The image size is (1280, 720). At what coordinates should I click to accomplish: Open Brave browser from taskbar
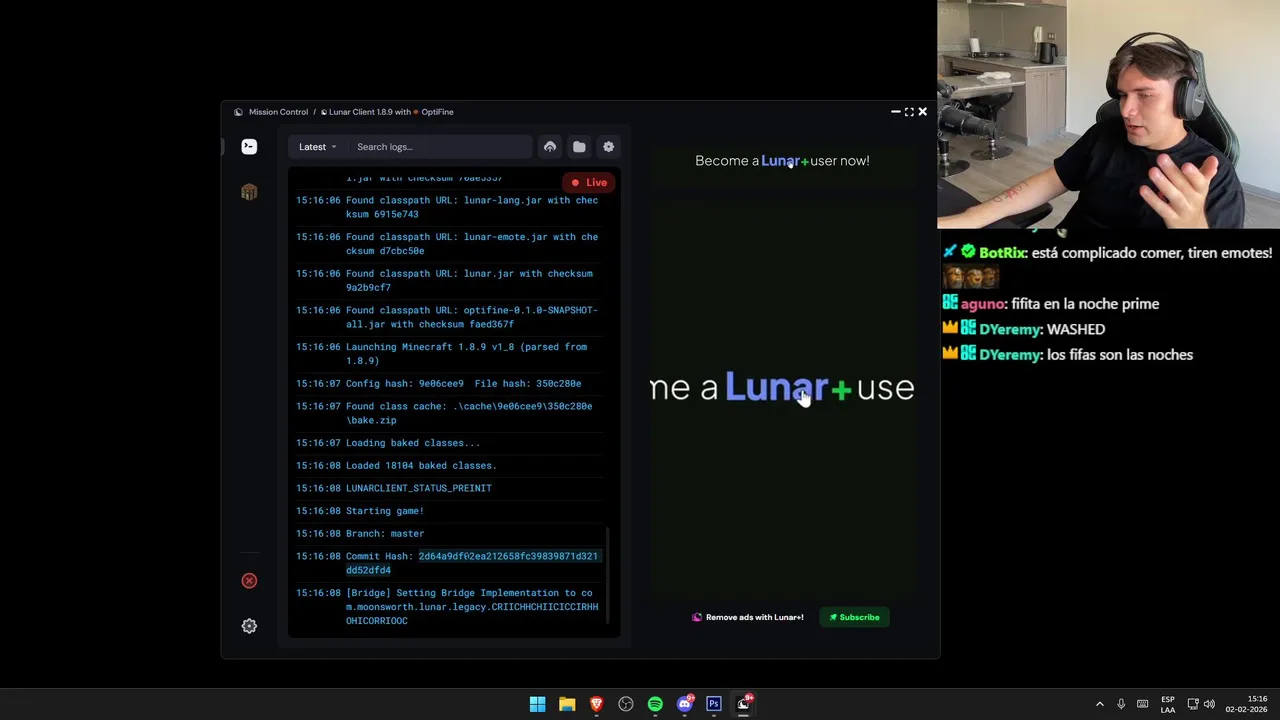pyautogui.click(x=596, y=704)
